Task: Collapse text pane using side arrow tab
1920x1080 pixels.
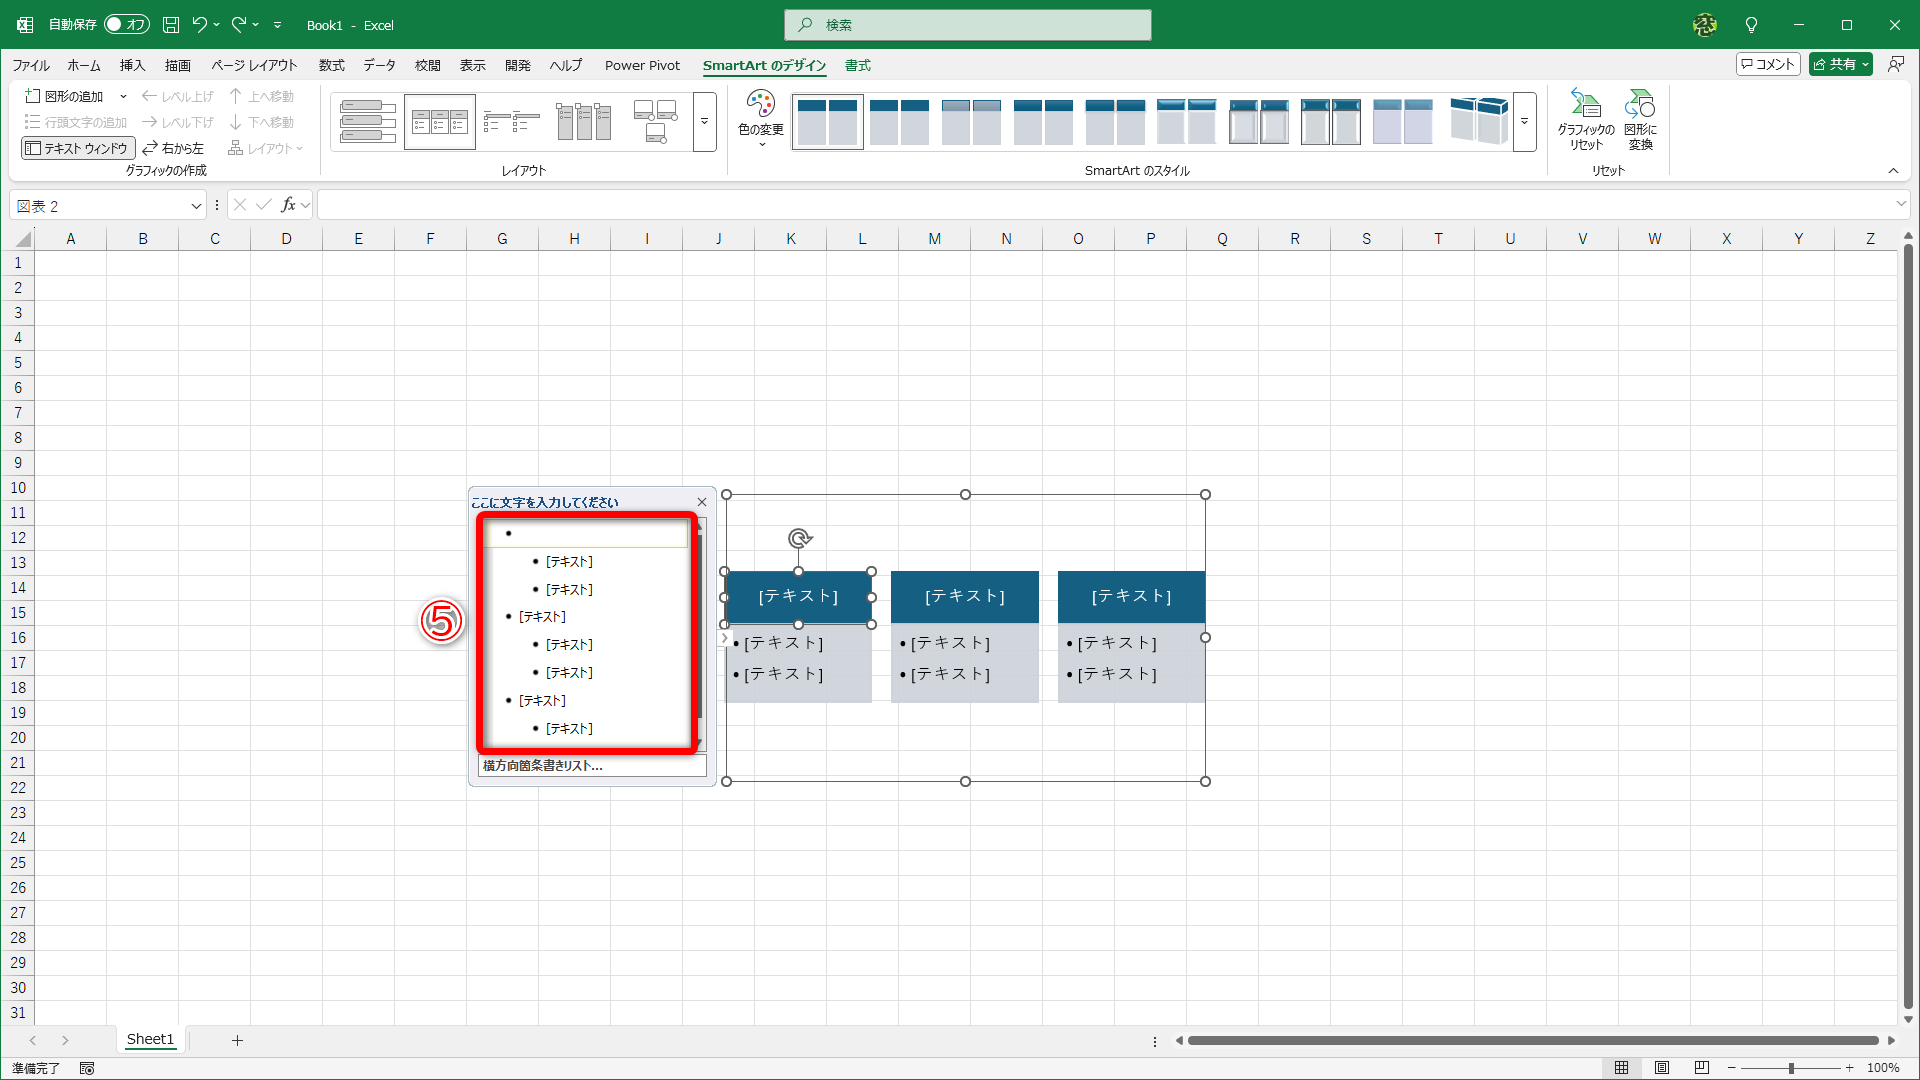Action: (x=725, y=638)
